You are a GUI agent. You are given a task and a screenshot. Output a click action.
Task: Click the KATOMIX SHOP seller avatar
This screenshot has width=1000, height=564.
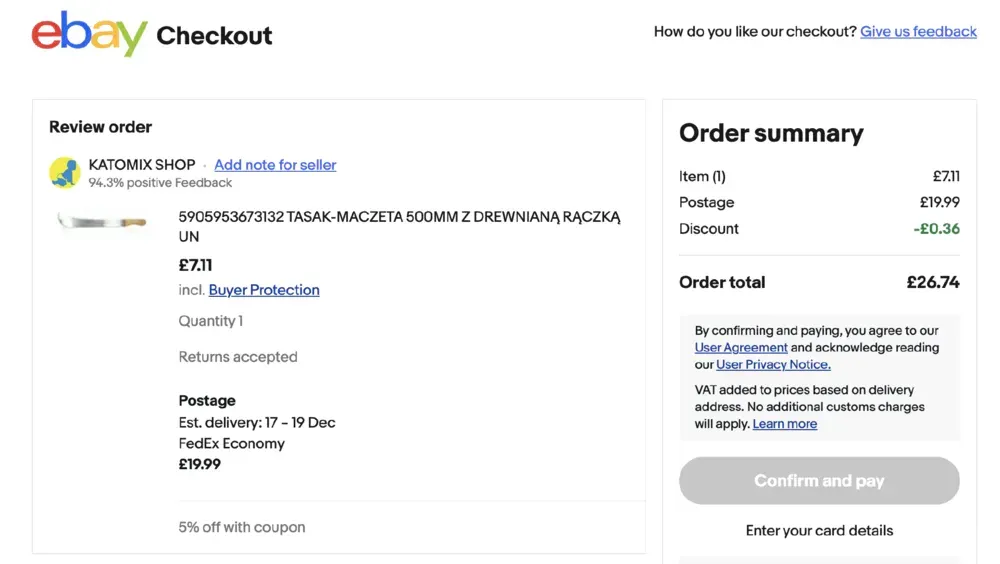65,173
